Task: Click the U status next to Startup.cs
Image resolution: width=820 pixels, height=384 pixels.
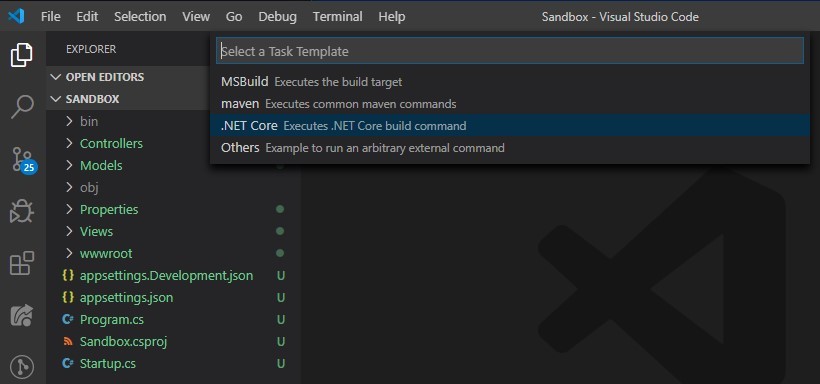Action: pos(281,363)
